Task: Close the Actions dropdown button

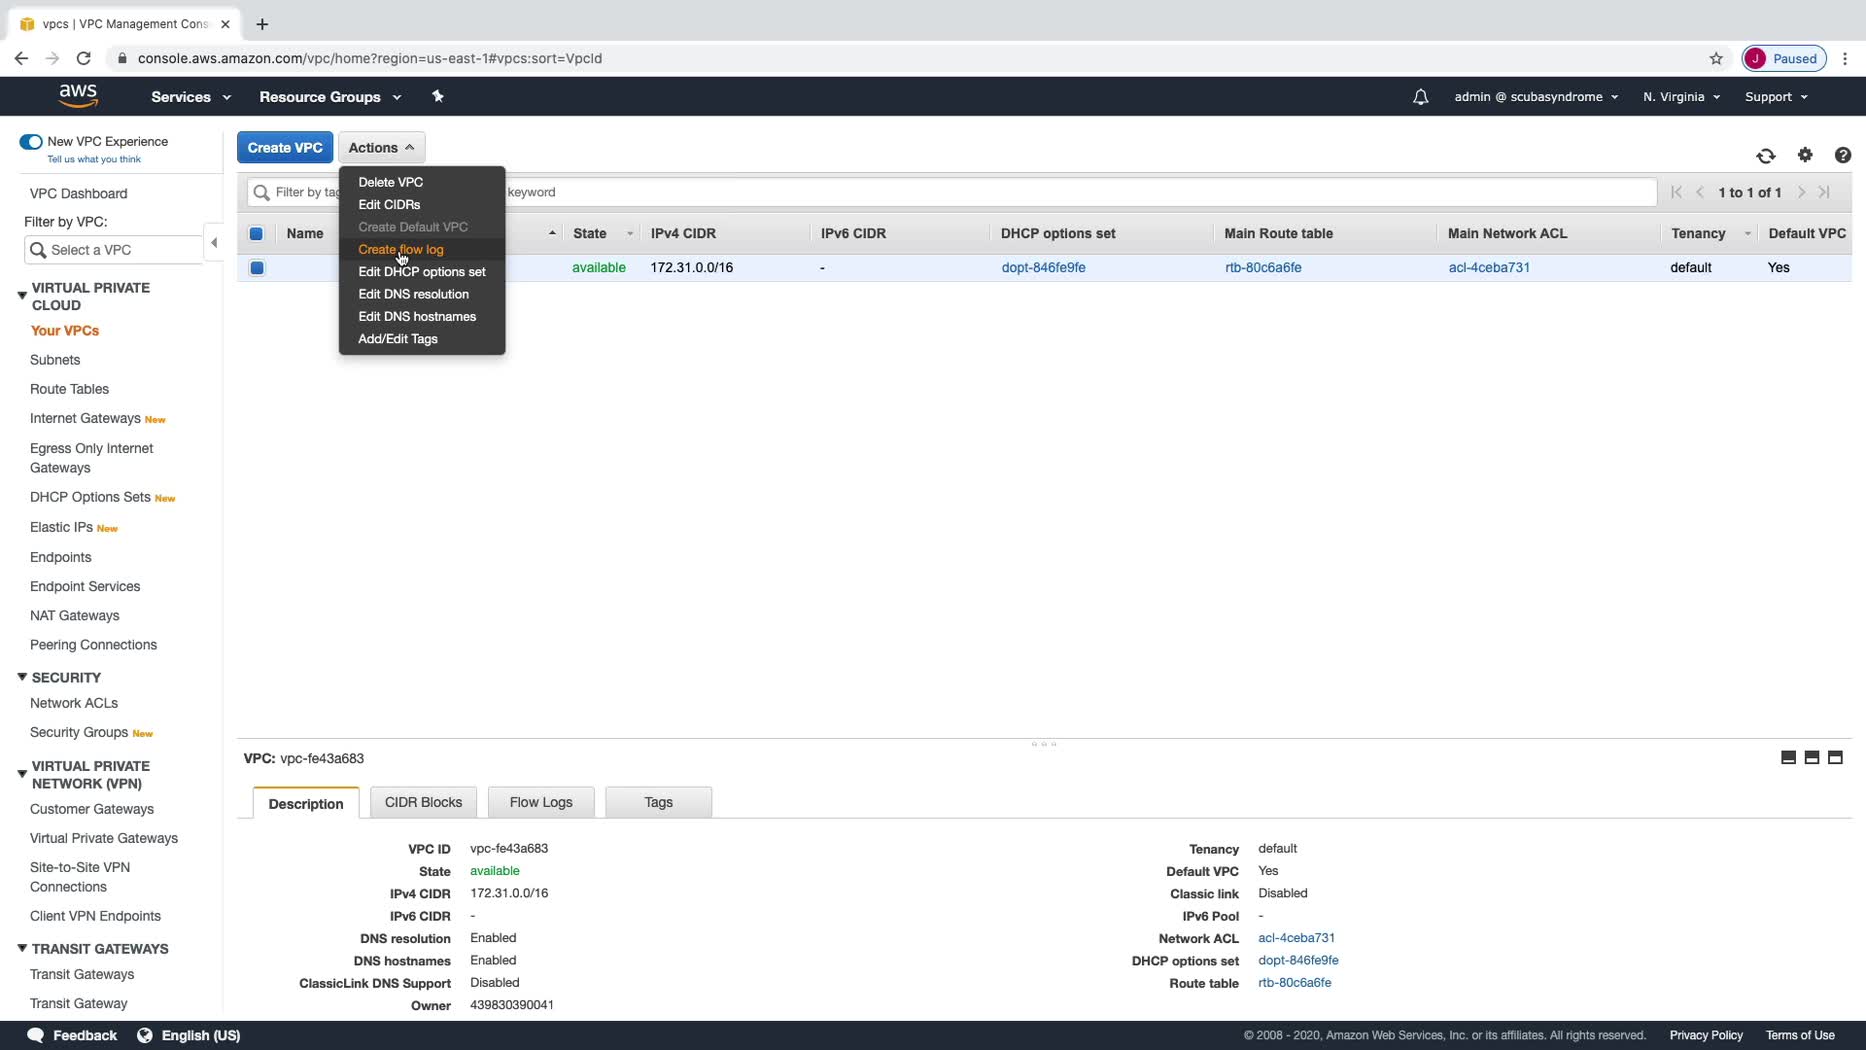Action: point(381,147)
